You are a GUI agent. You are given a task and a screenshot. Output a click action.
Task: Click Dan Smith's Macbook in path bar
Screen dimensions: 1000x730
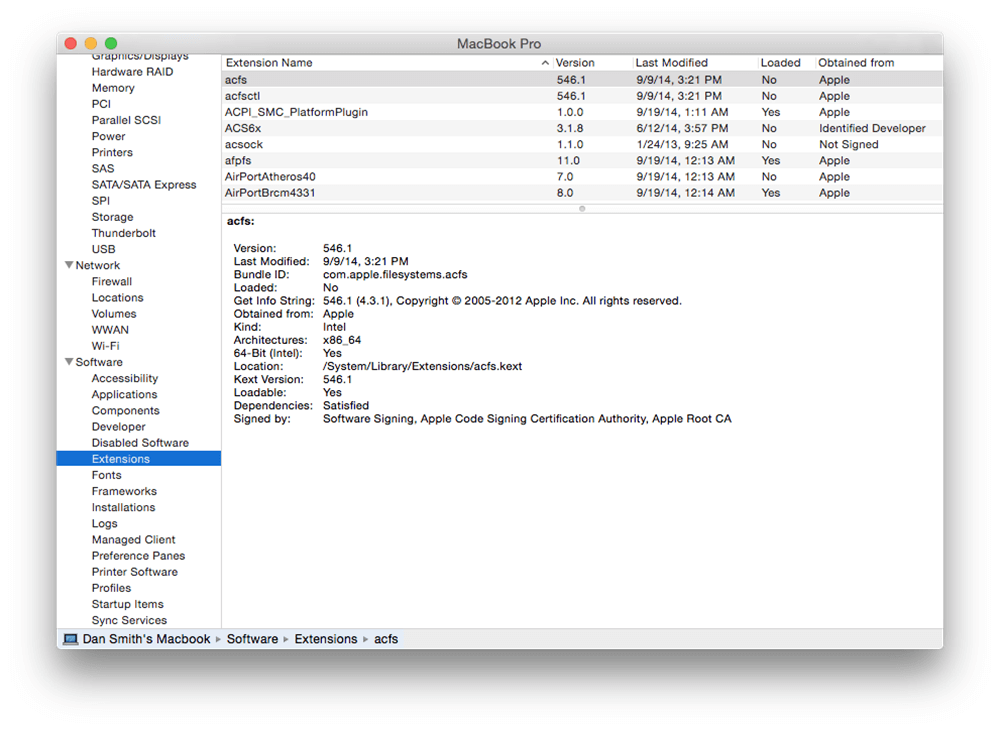(146, 639)
